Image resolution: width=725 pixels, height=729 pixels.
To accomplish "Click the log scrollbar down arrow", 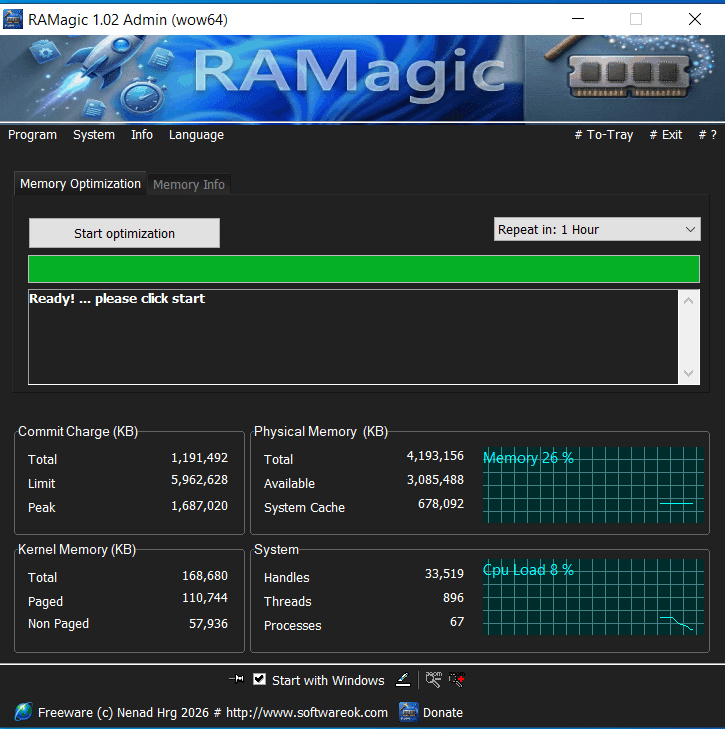I will pyautogui.click(x=689, y=373).
